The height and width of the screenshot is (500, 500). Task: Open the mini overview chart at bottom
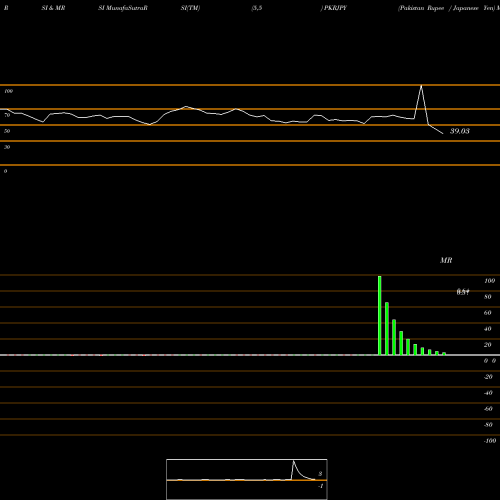click(x=247, y=479)
